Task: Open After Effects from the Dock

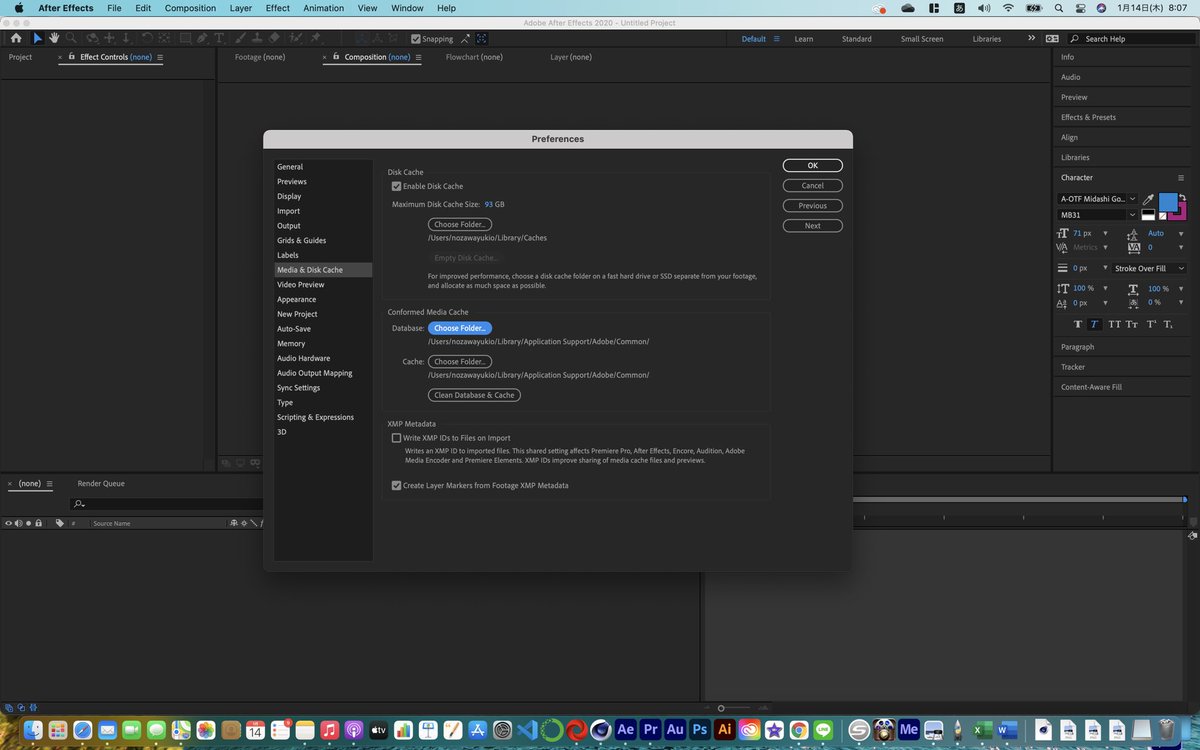Action: tap(626, 729)
